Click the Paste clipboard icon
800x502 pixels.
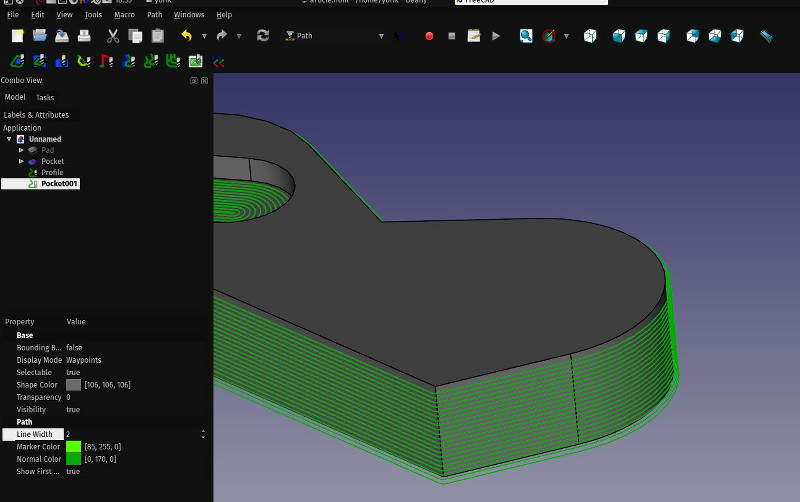pos(158,36)
